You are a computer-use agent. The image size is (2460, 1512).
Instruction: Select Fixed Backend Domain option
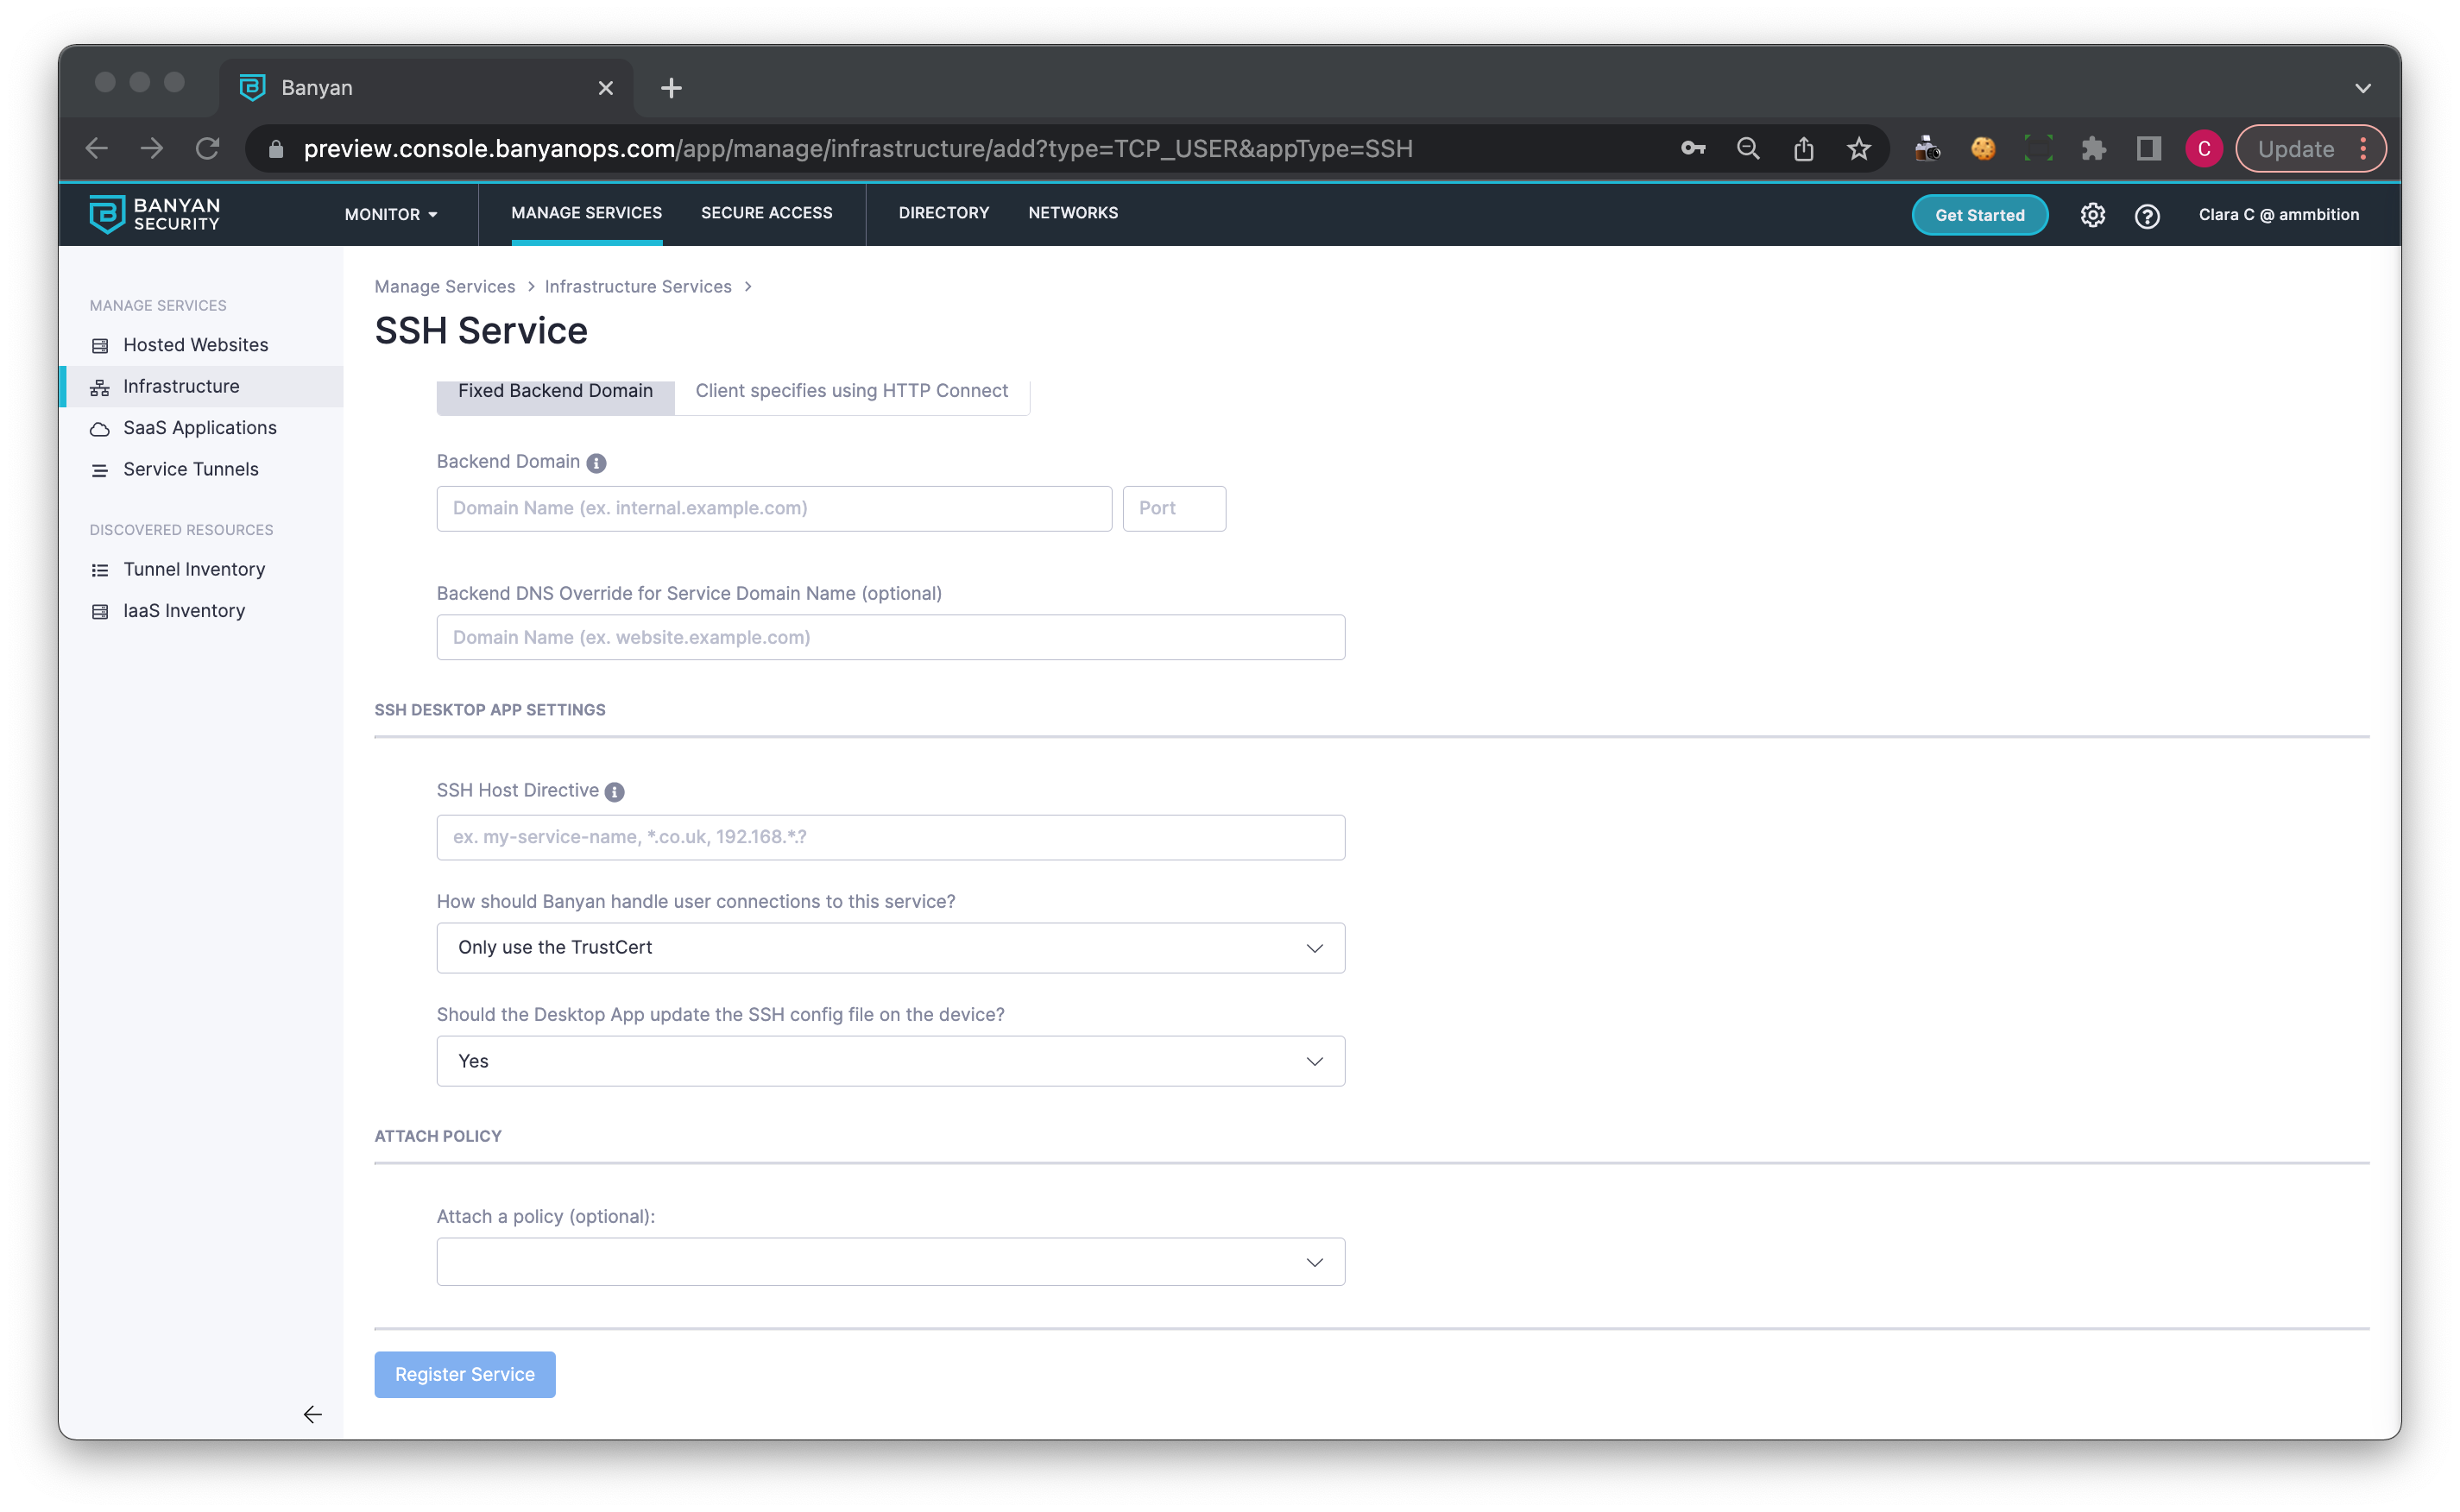tap(555, 392)
